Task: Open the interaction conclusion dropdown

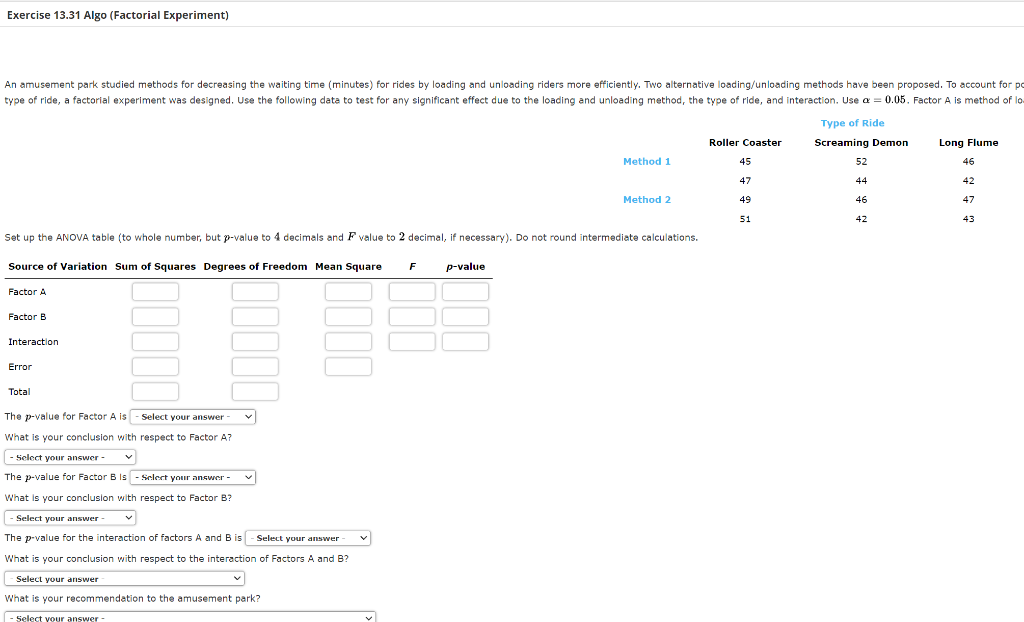Action: pos(124,577)
